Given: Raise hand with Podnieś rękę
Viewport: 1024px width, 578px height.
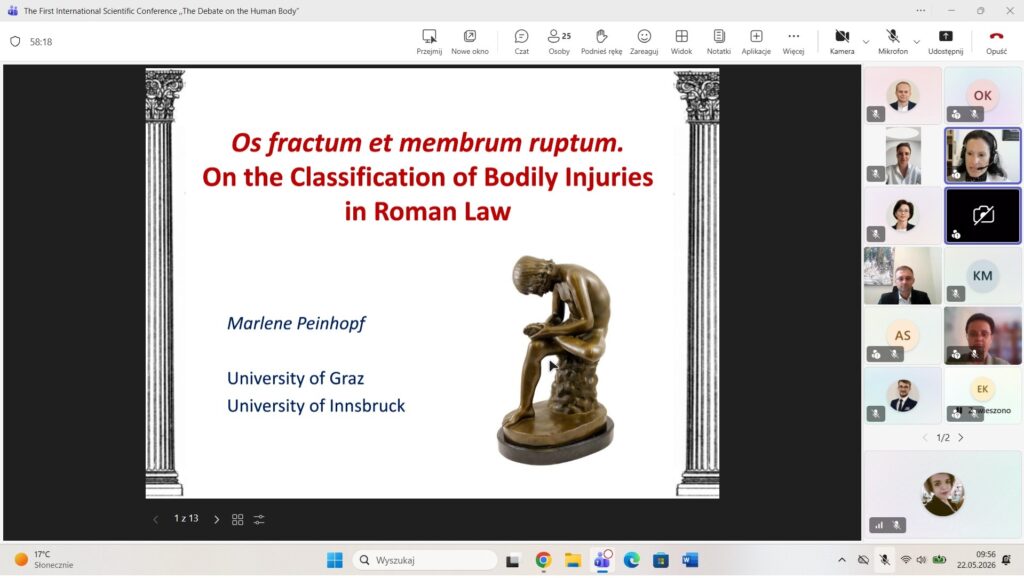Looking at the screenshot, I should pos(601,42).
